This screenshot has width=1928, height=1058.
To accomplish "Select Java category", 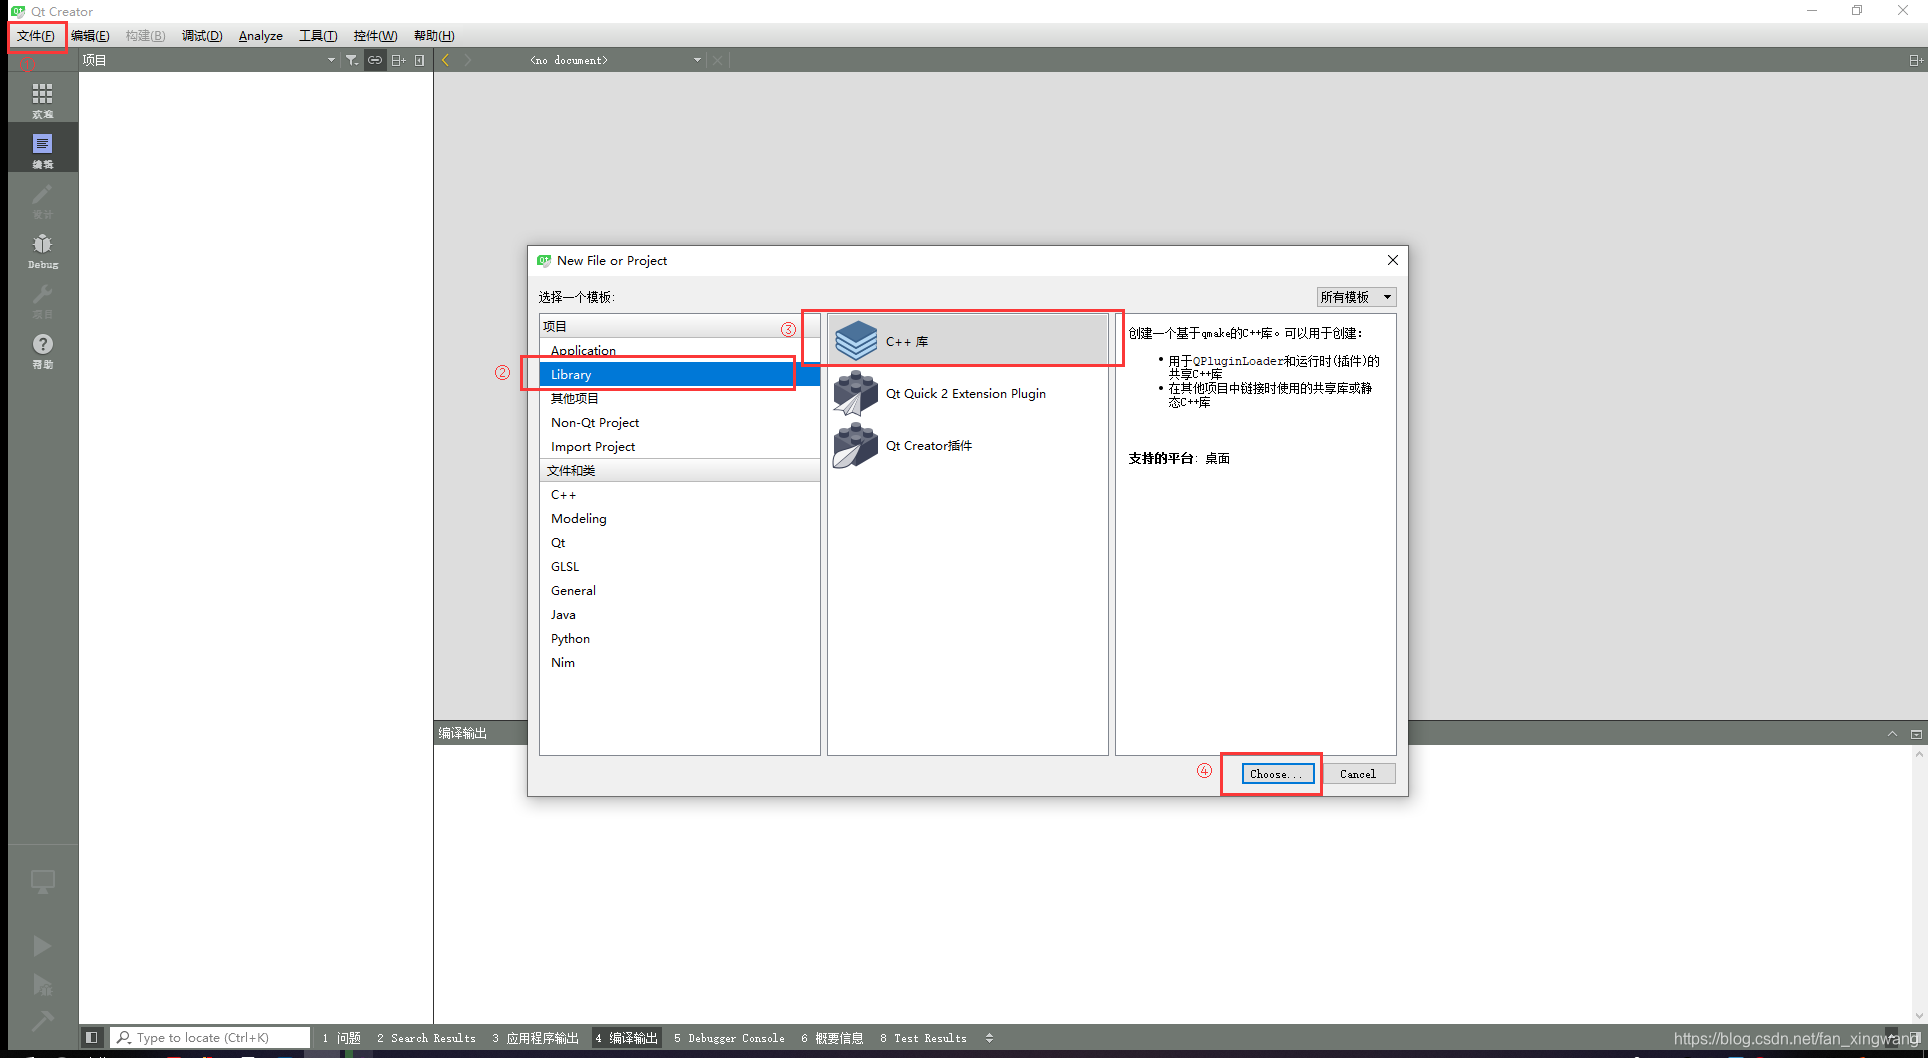I will tap(680, 614).
